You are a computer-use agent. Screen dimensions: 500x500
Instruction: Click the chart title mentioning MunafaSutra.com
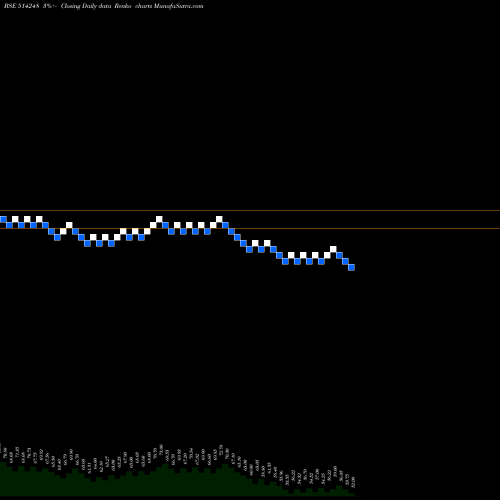pyautogui.click(x=104, y=6)
